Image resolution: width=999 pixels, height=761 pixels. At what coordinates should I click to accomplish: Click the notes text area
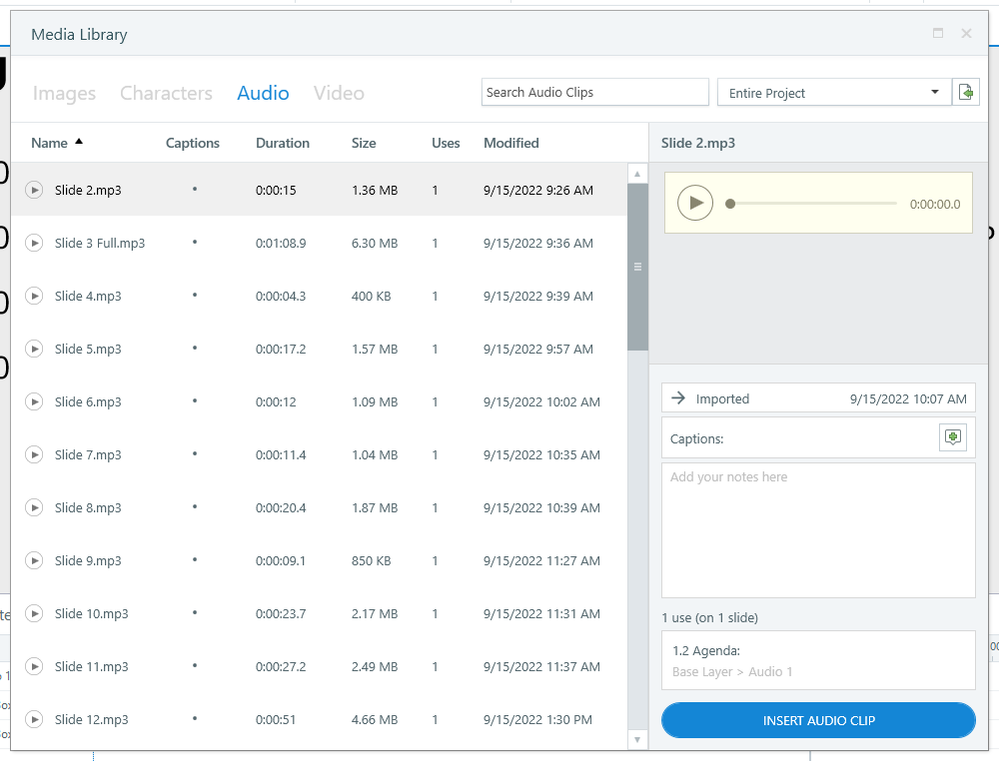tap(818, 530)
